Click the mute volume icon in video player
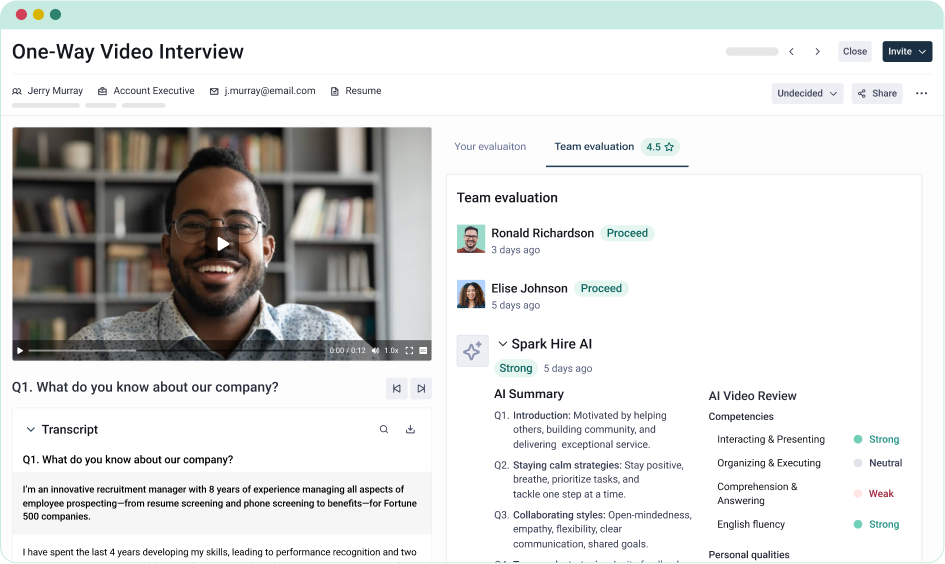 (375, 351)
